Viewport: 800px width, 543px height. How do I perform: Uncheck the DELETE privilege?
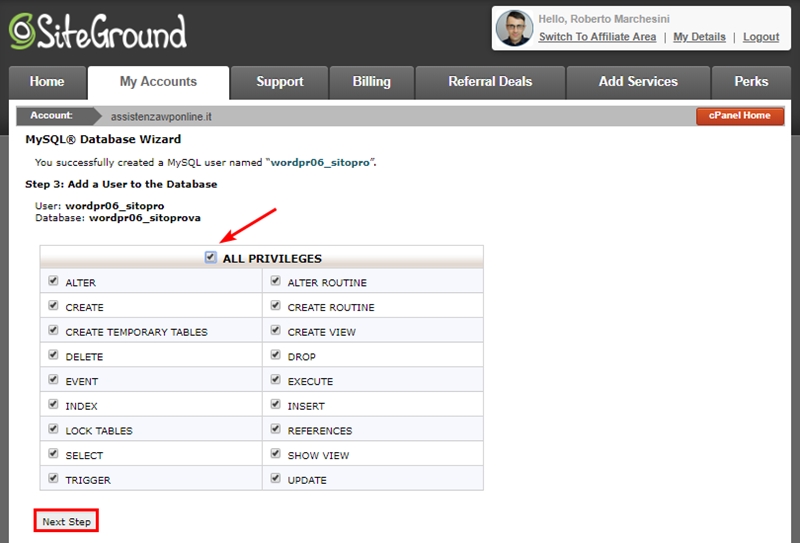click(x=53, y=355)
